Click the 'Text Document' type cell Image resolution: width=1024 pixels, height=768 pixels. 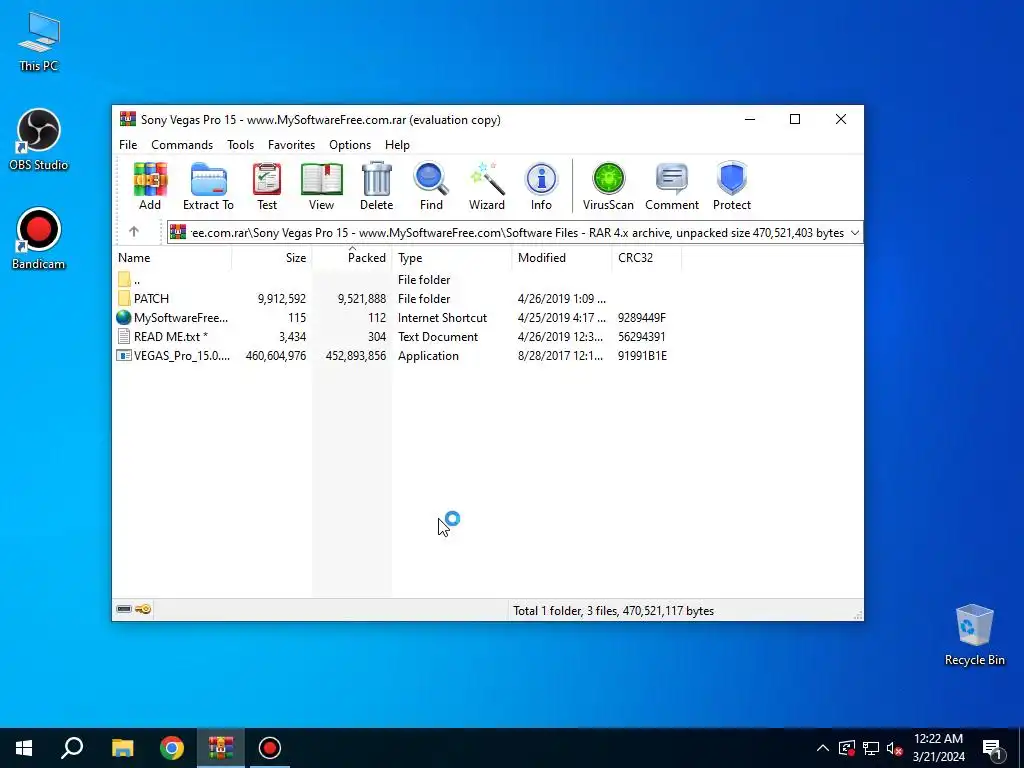click(438, 337)
